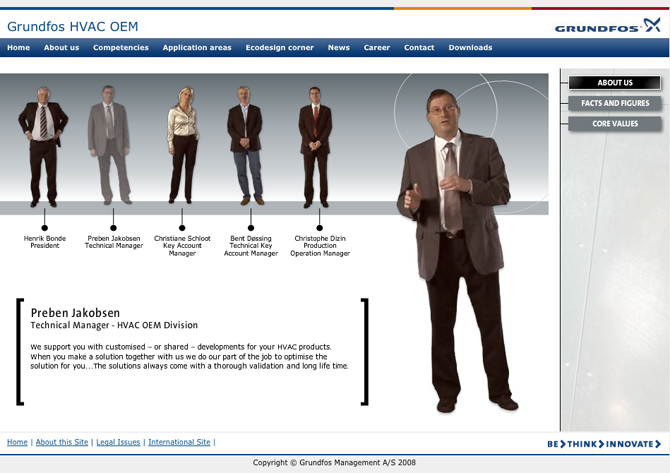The height and width of the screenshot is (473, 670).
Task: Click the Preben Jakobsen Technical Manager label
Action: coord(114,242)
